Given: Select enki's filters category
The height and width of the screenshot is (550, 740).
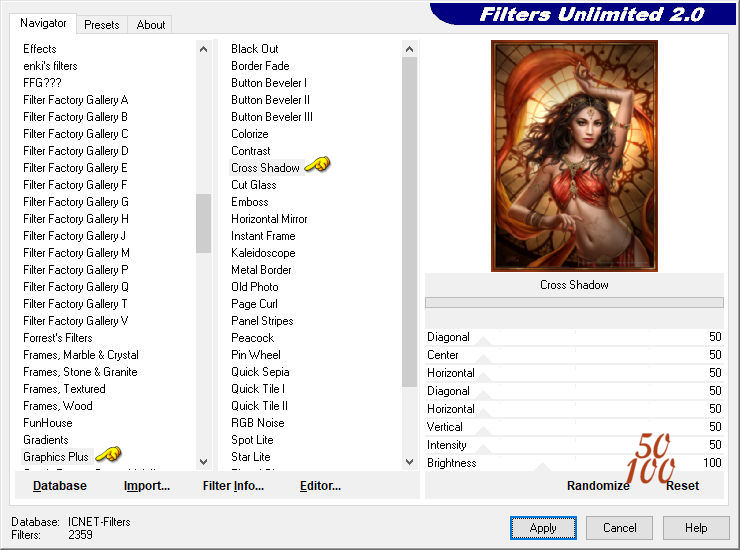Looking at the screenshot, I should [x=50, y=66].
